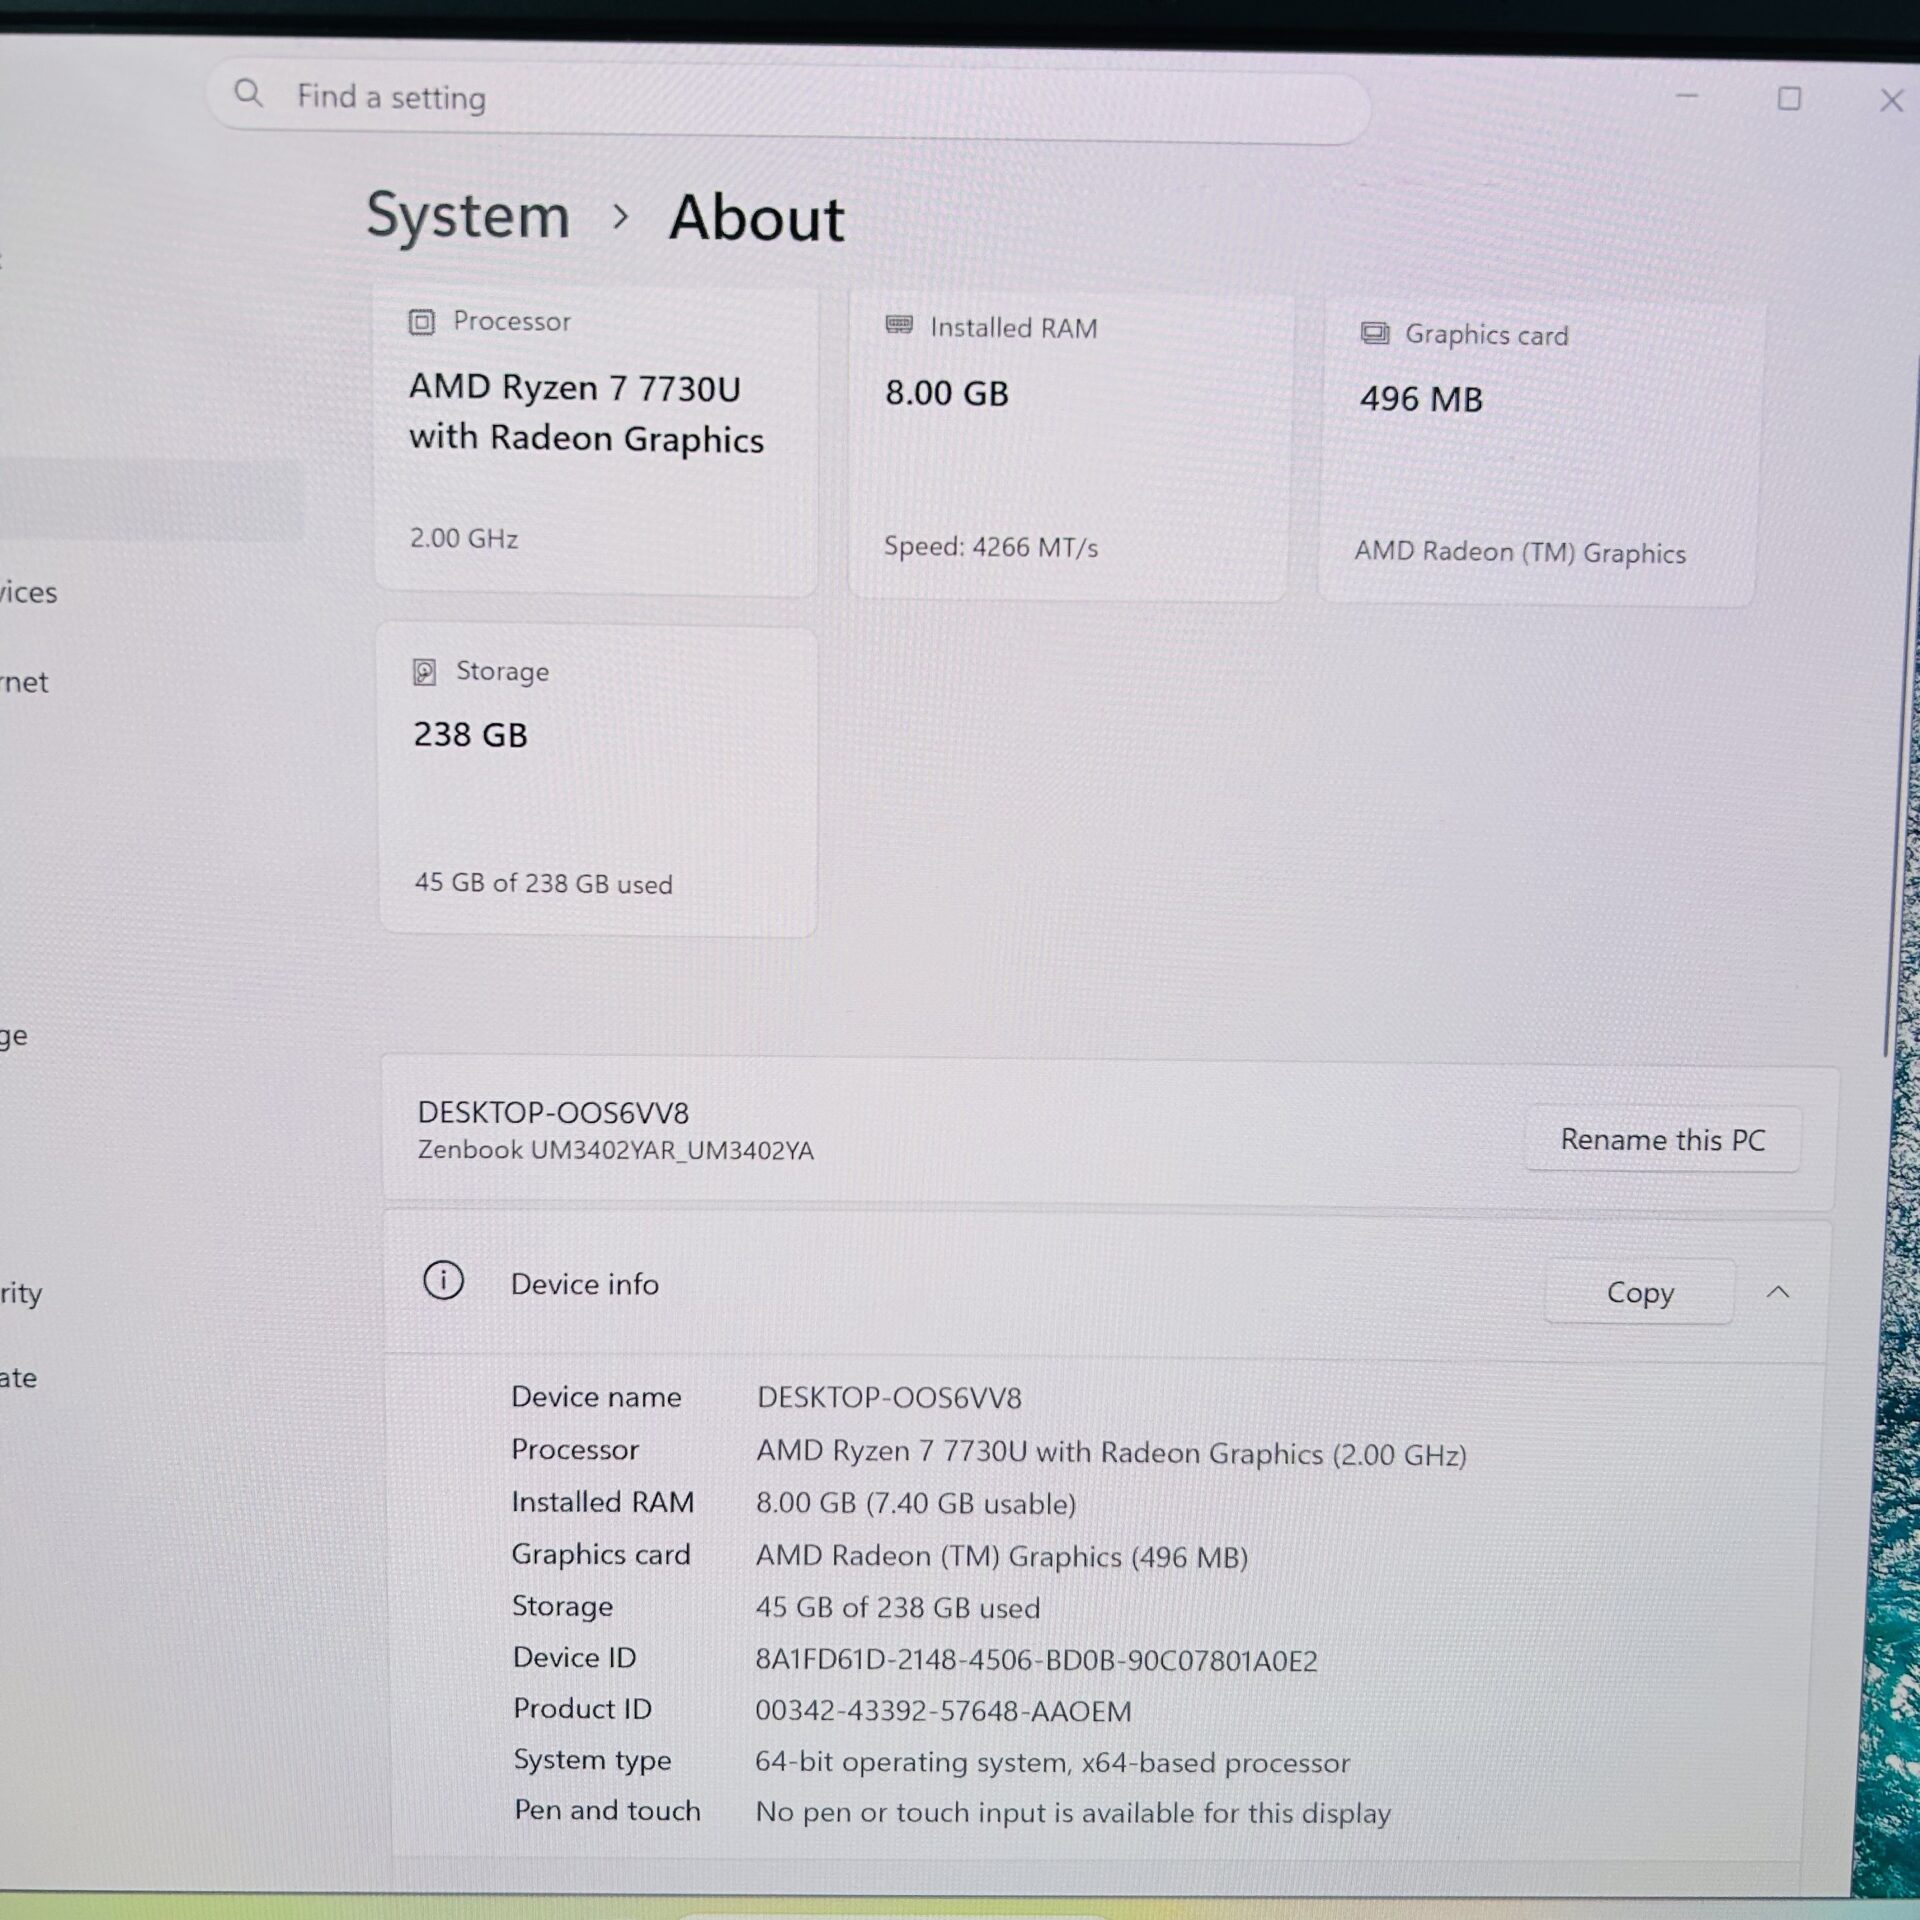This screenshot has height=1920, width=1920.
Task: Click the System type label
Action: [592, 1760]
